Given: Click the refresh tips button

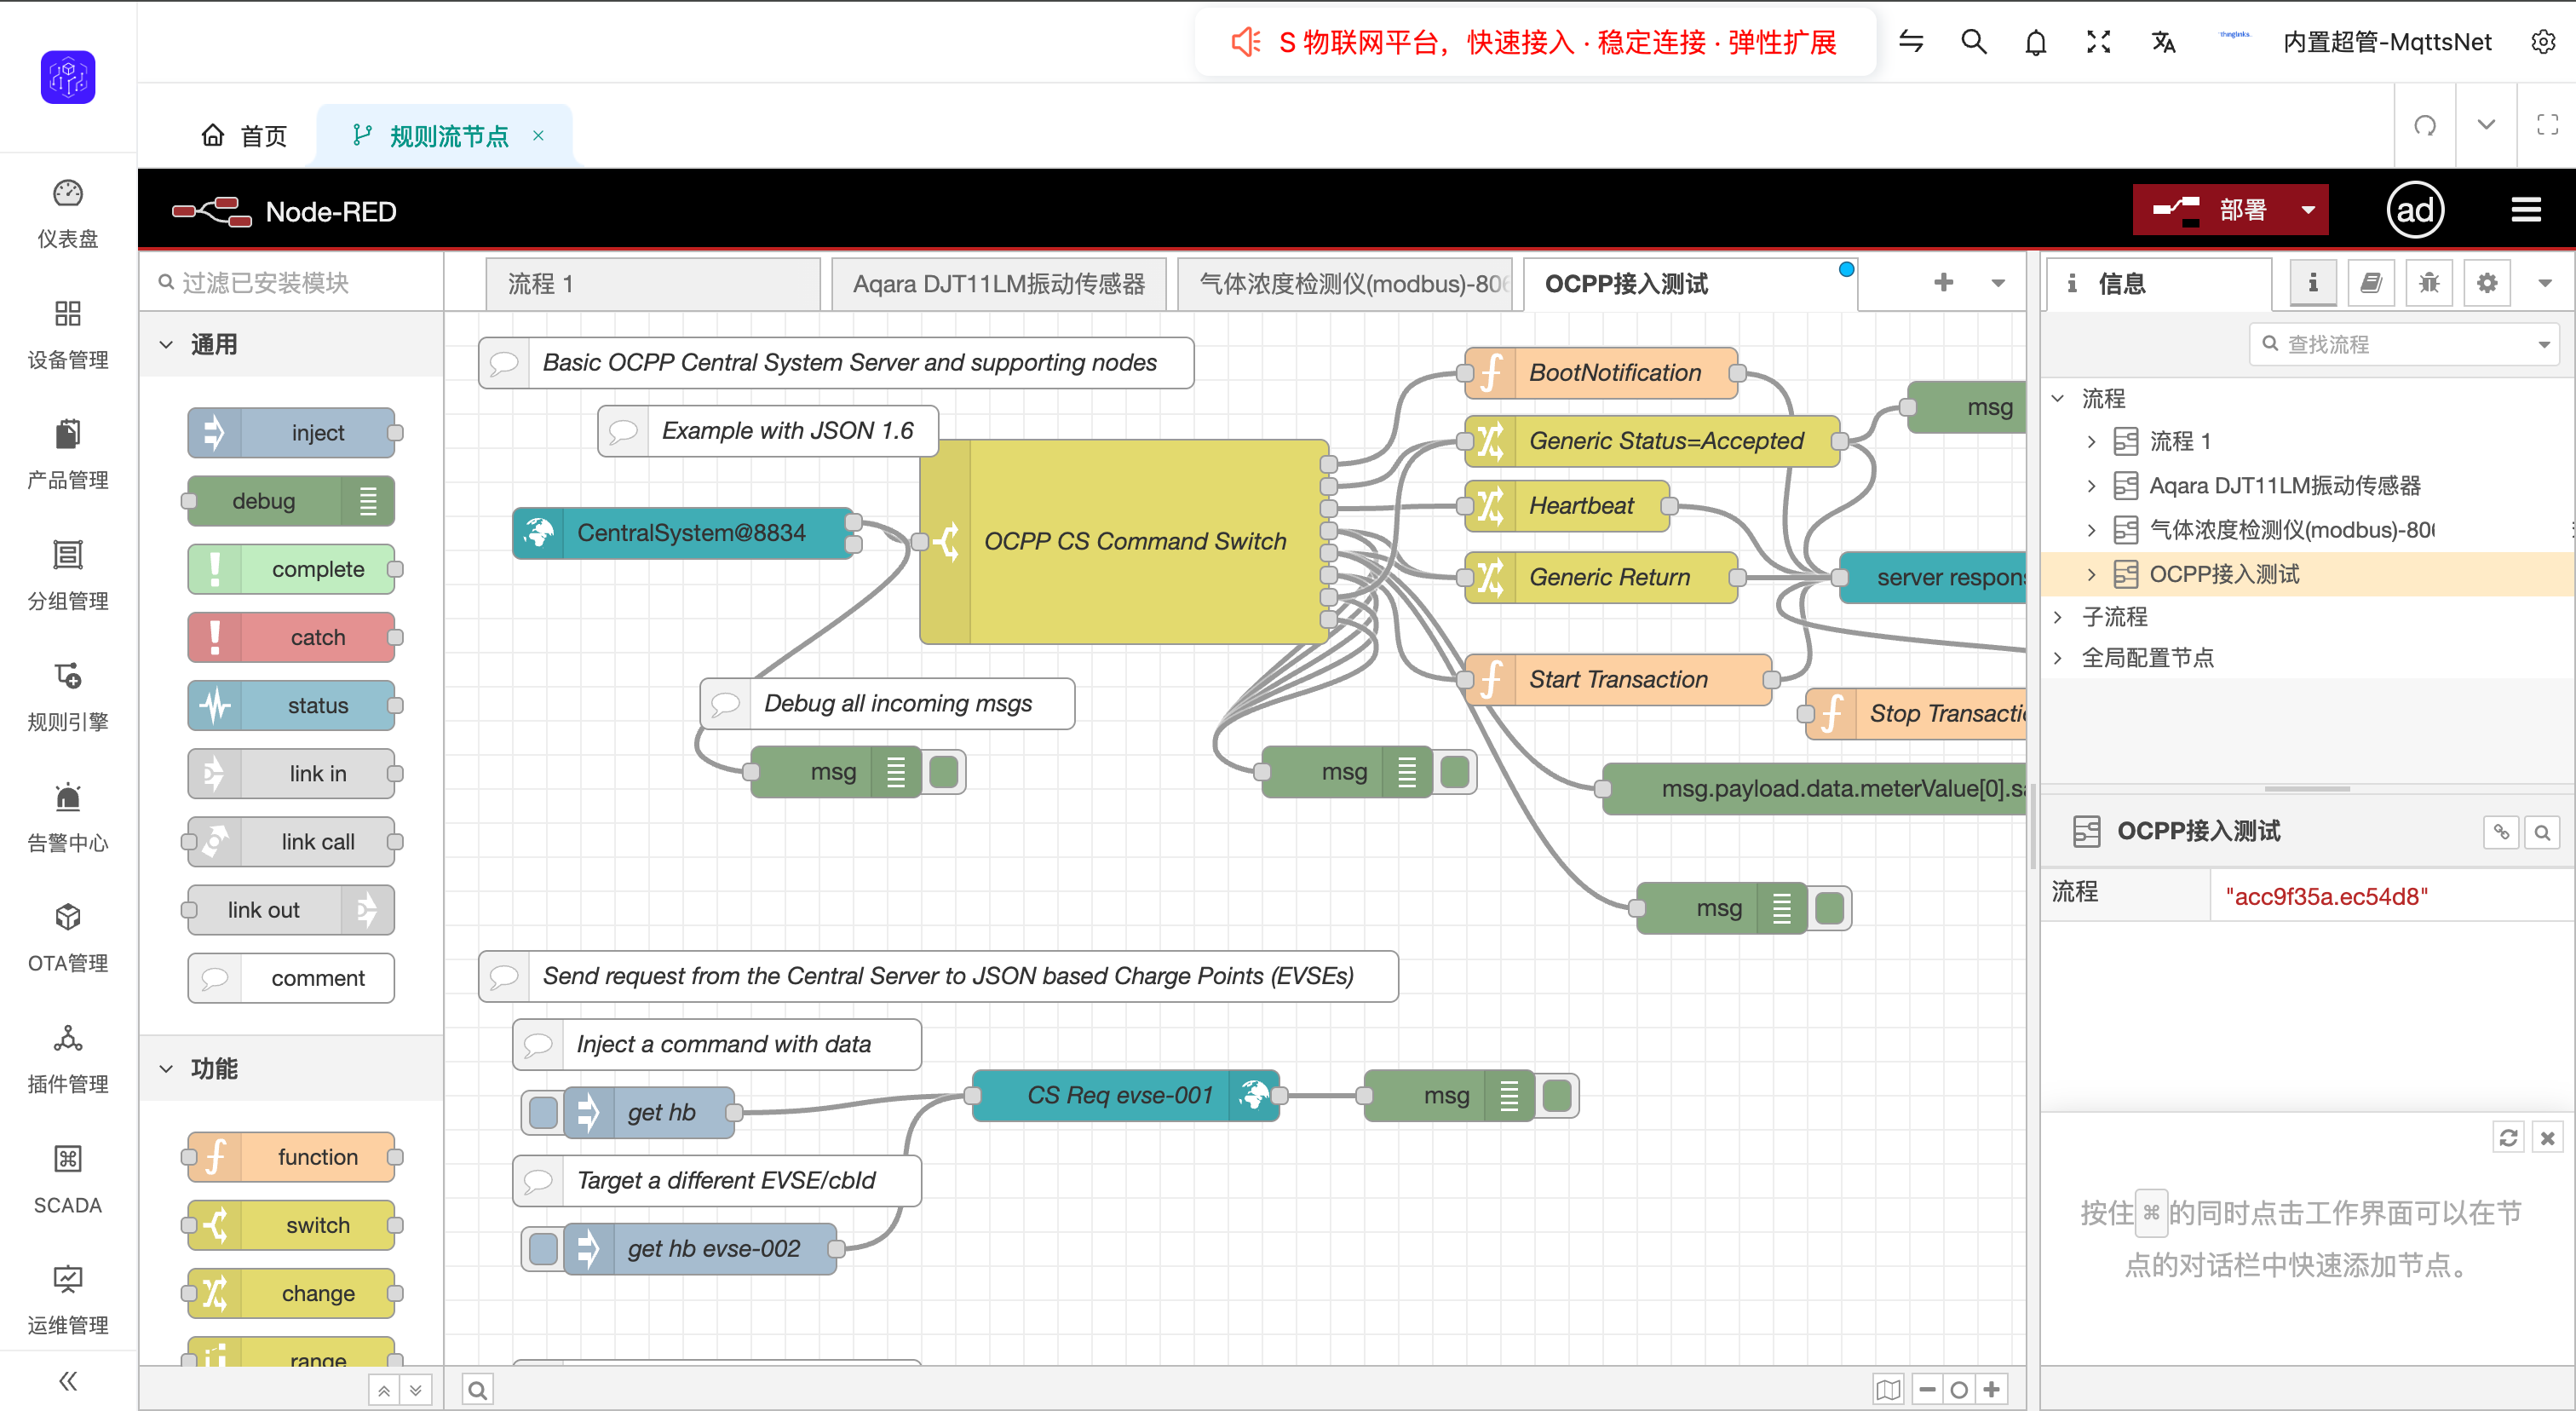Looking at the screenshot, I should pyautogui.click(x=2508, y=1137).
